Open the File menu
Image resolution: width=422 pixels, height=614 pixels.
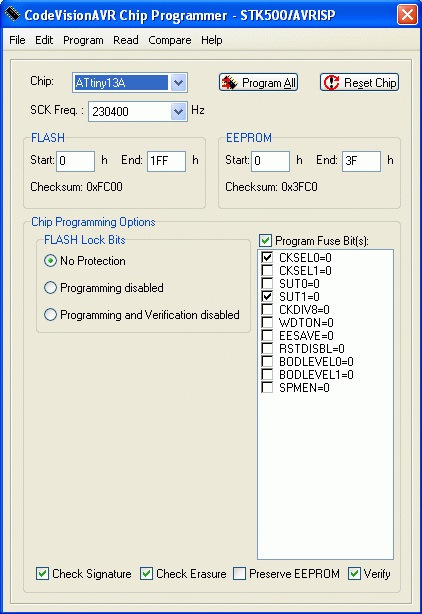tap(17, 40)
